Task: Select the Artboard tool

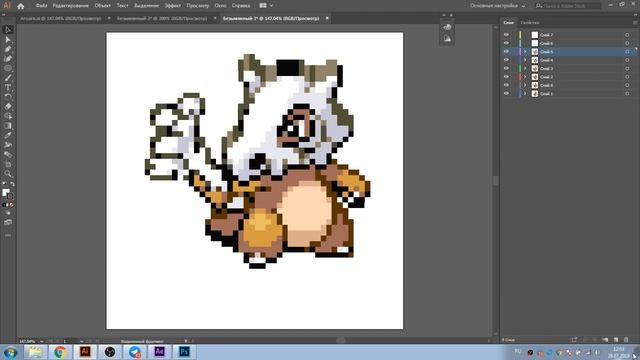Action: pyautogui.click(x=8, y=164)
